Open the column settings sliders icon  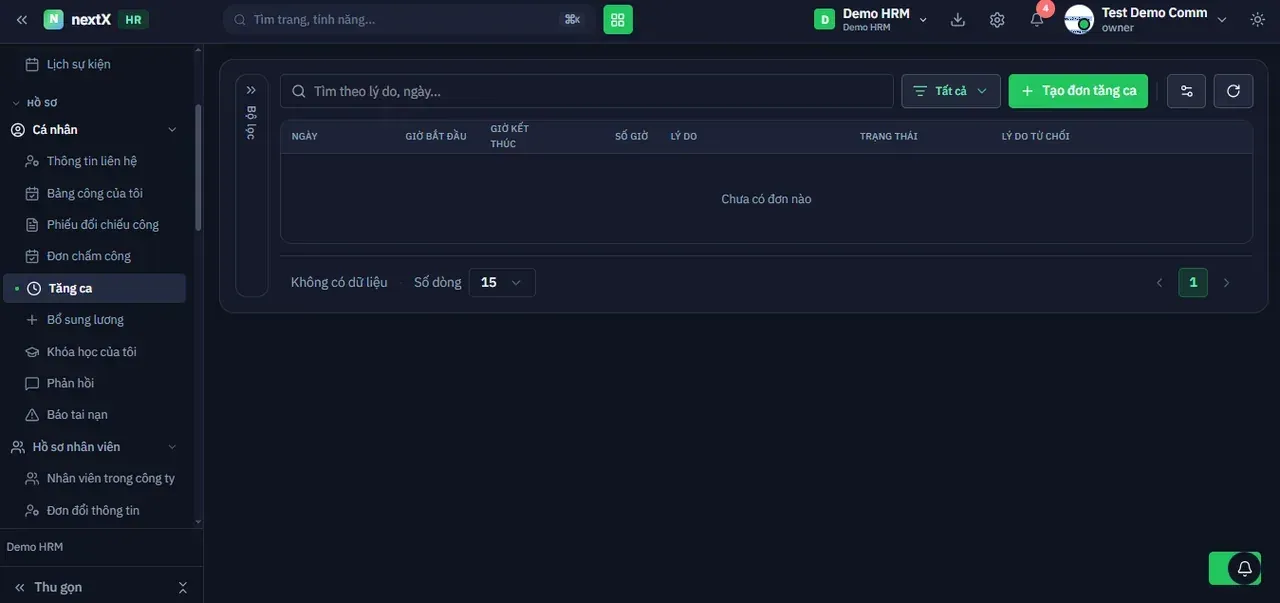(x=1187, y=91)
